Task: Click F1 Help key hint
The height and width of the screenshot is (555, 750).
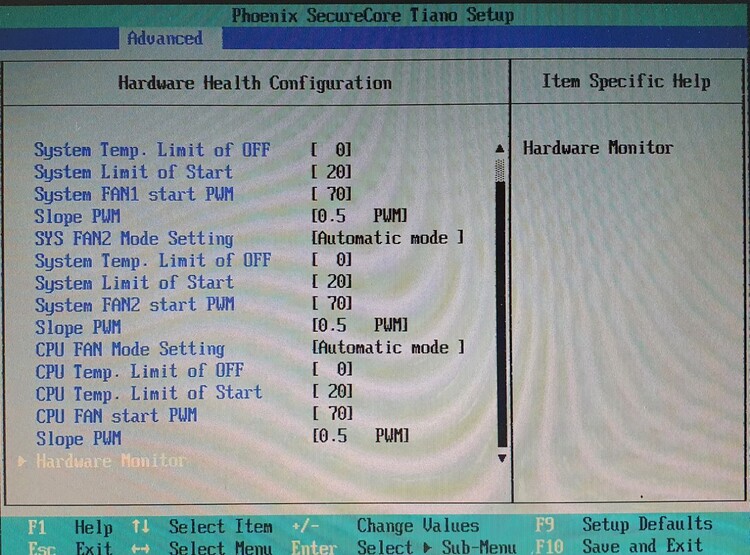Action: coord(70,527)
